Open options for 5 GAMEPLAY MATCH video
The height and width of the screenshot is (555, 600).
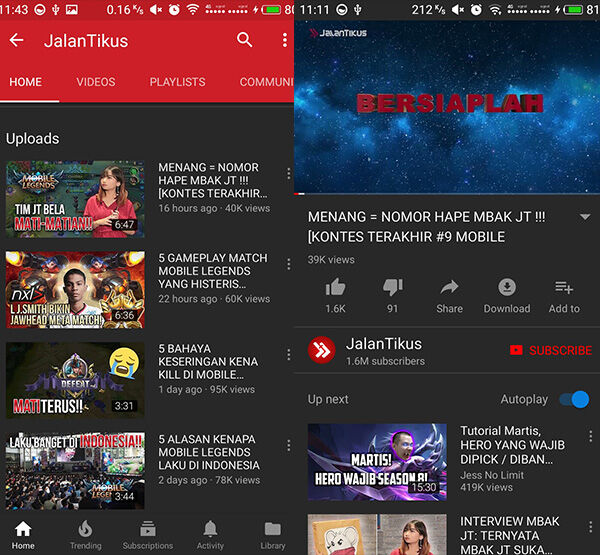[289, 264]
